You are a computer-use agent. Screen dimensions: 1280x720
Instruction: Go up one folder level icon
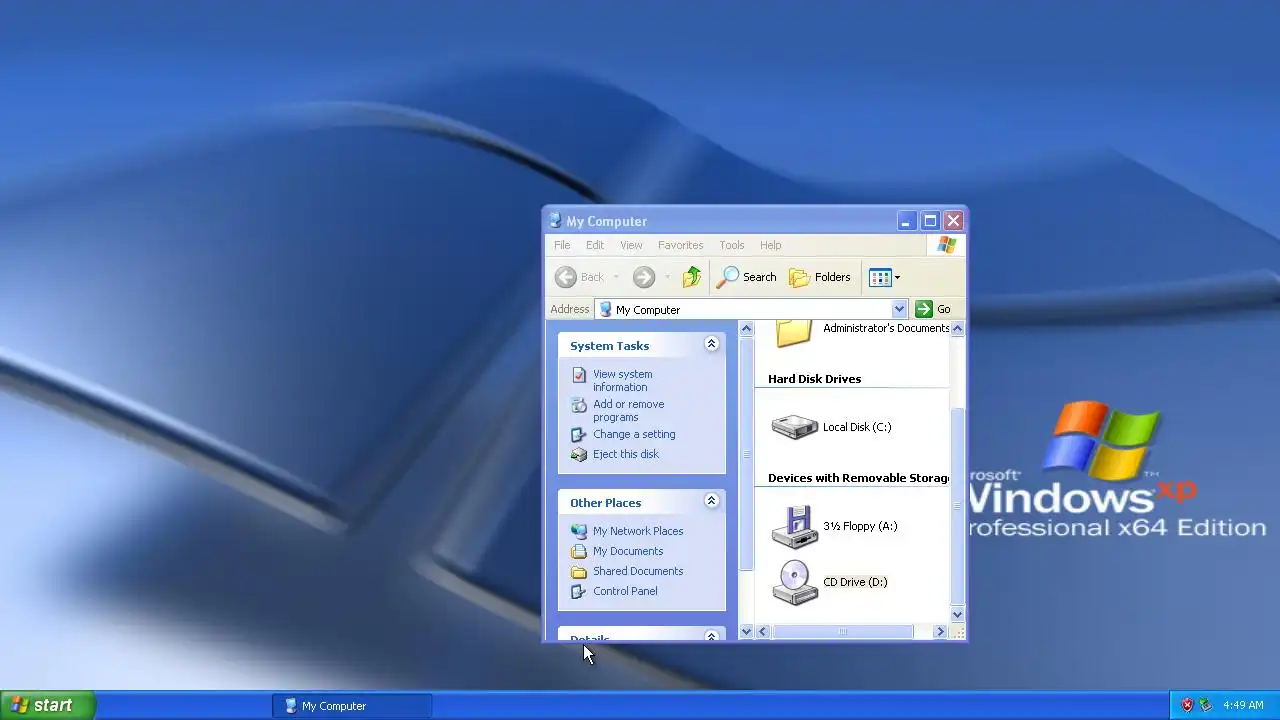coord(692,277)
